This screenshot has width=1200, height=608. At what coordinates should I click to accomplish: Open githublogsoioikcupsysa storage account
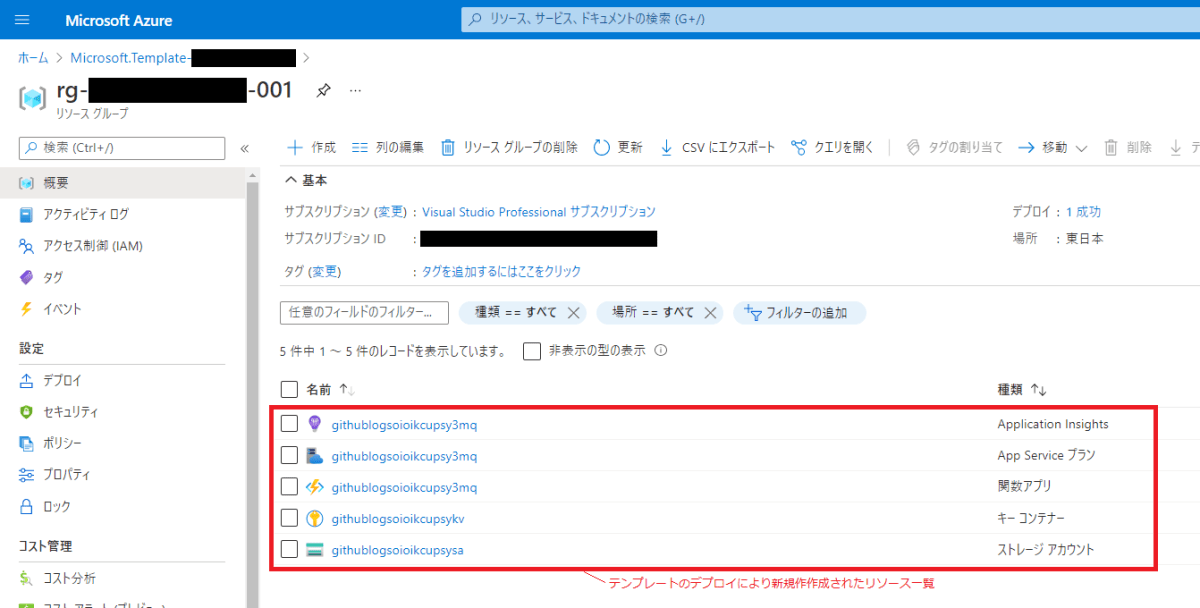click(x=397, y=549)
